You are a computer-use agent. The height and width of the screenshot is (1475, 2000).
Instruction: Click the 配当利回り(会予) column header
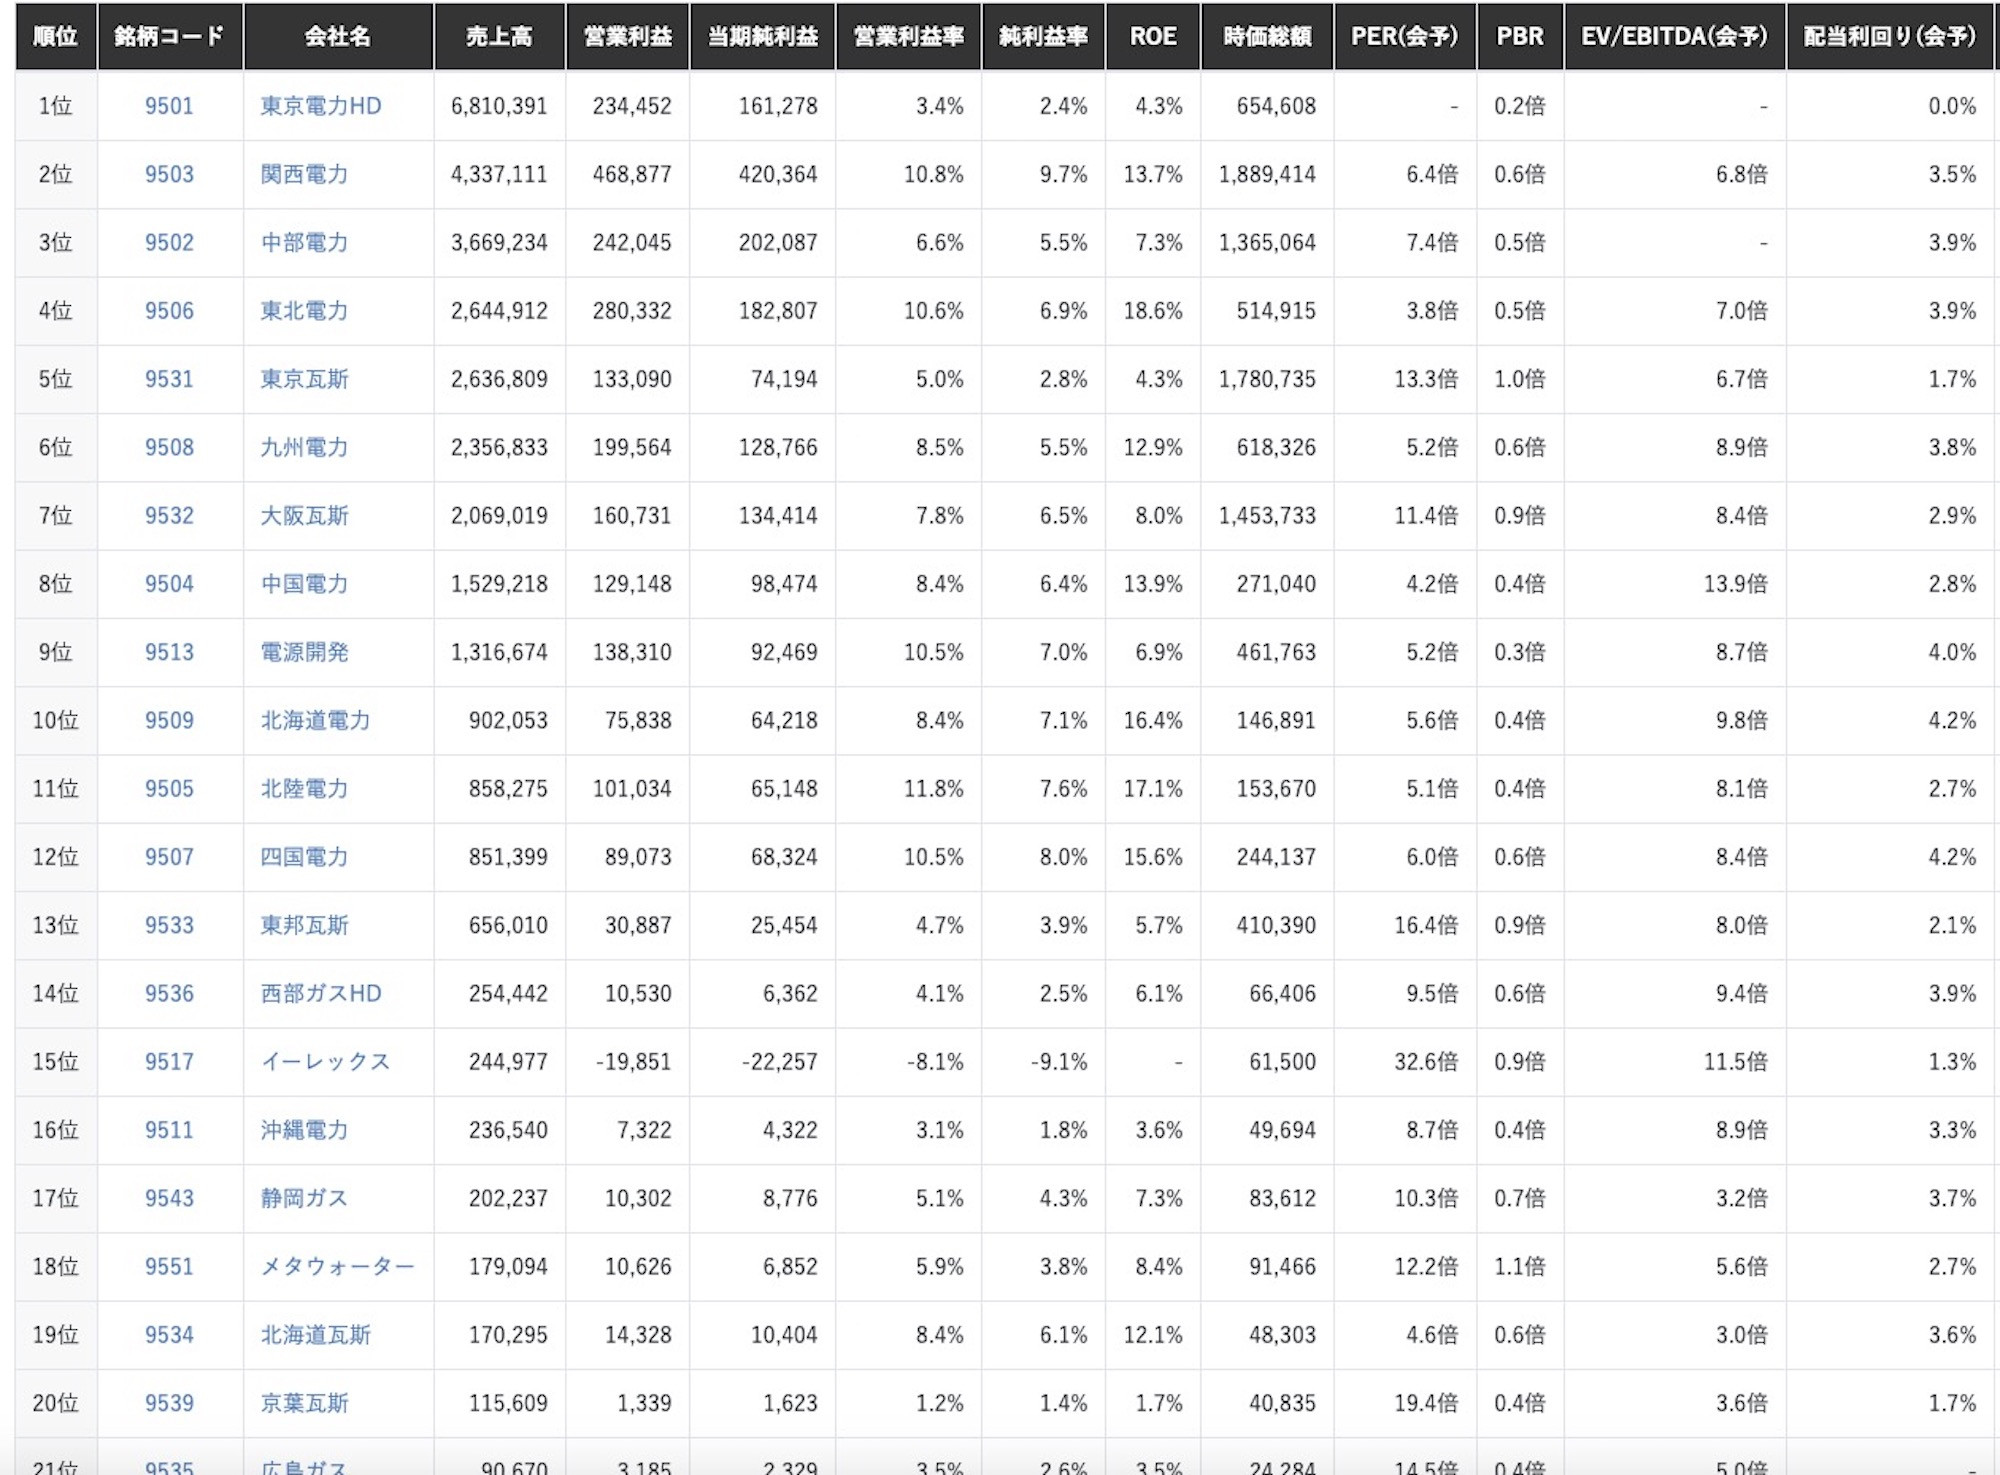point(1890,37)
